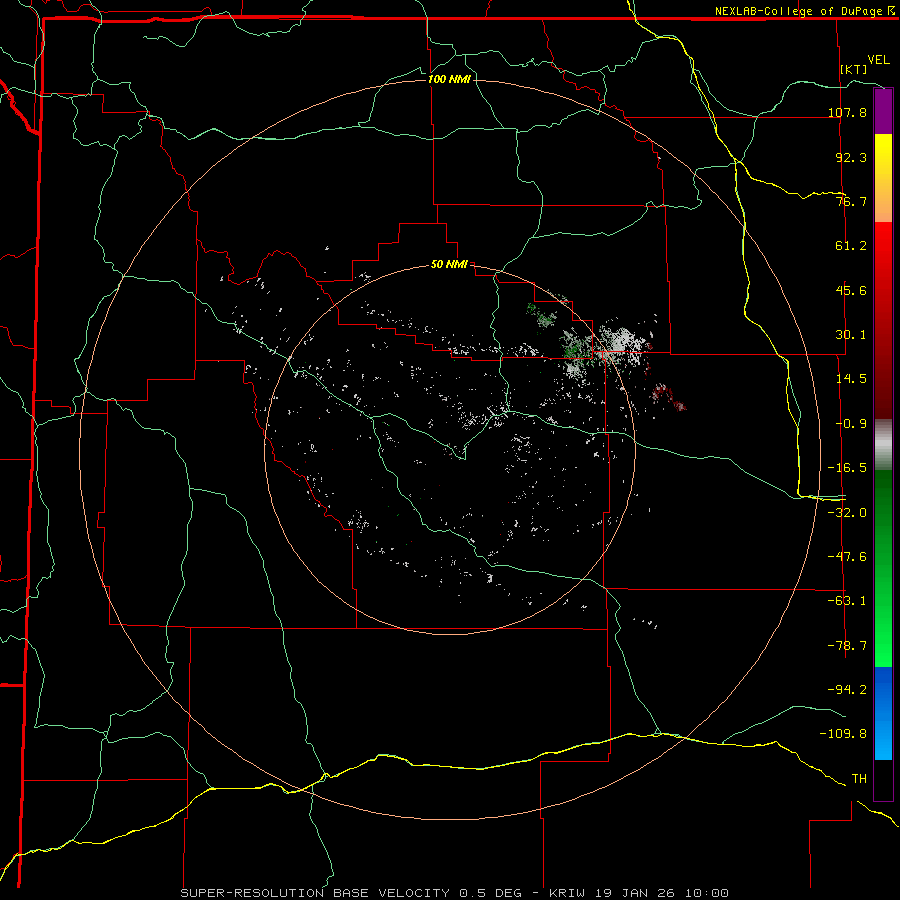Click the 107.8 velocity scale value

[x=847, y=112]
